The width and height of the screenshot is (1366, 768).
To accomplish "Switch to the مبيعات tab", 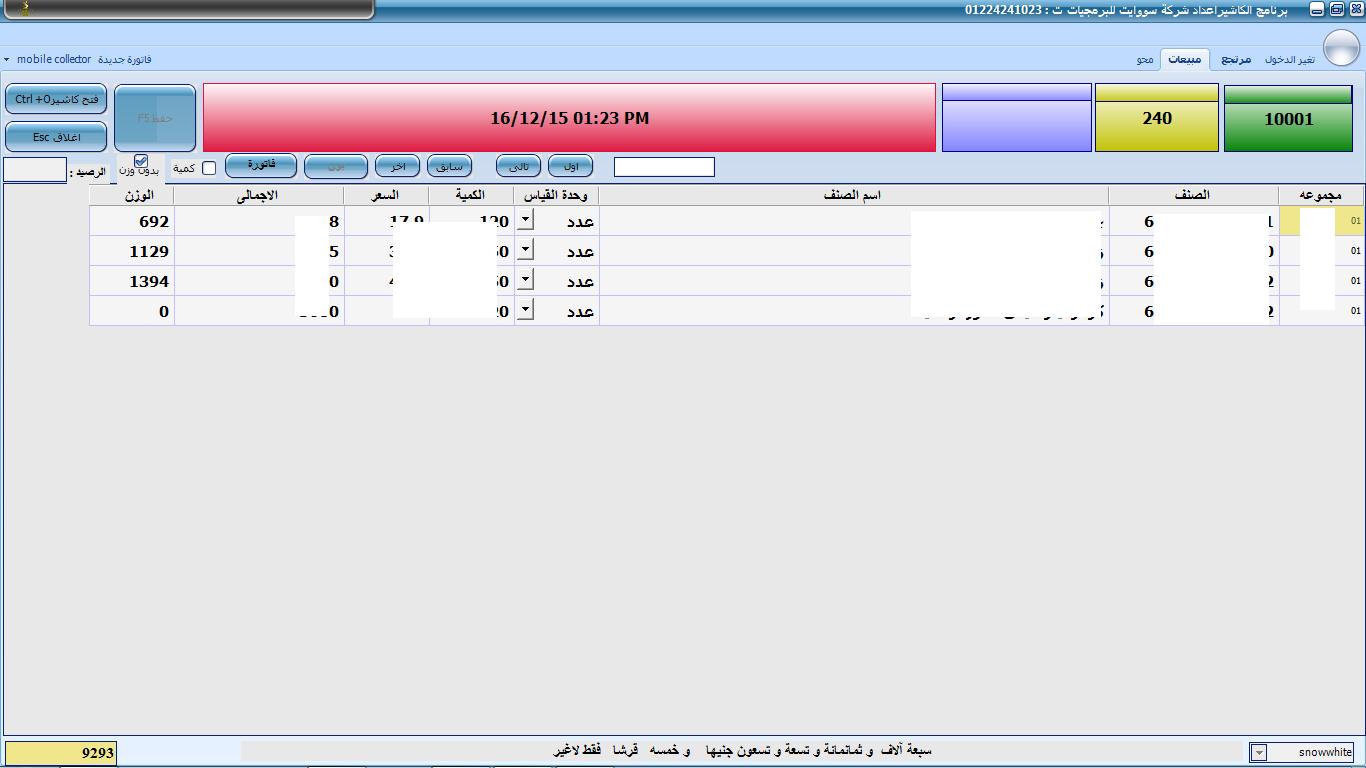I will pos(1185,60).
